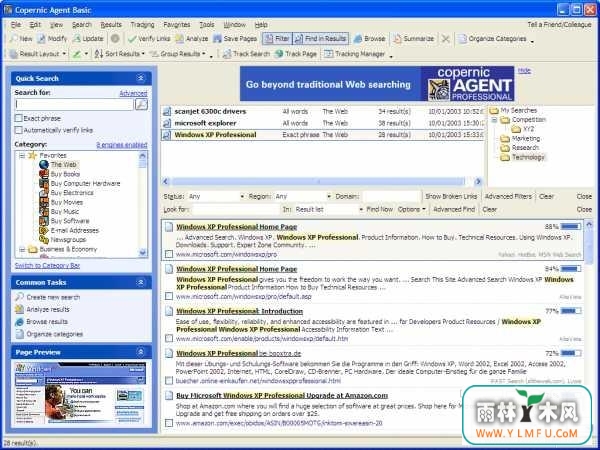Open Organize Categories from toolbar

coord(493,39)
